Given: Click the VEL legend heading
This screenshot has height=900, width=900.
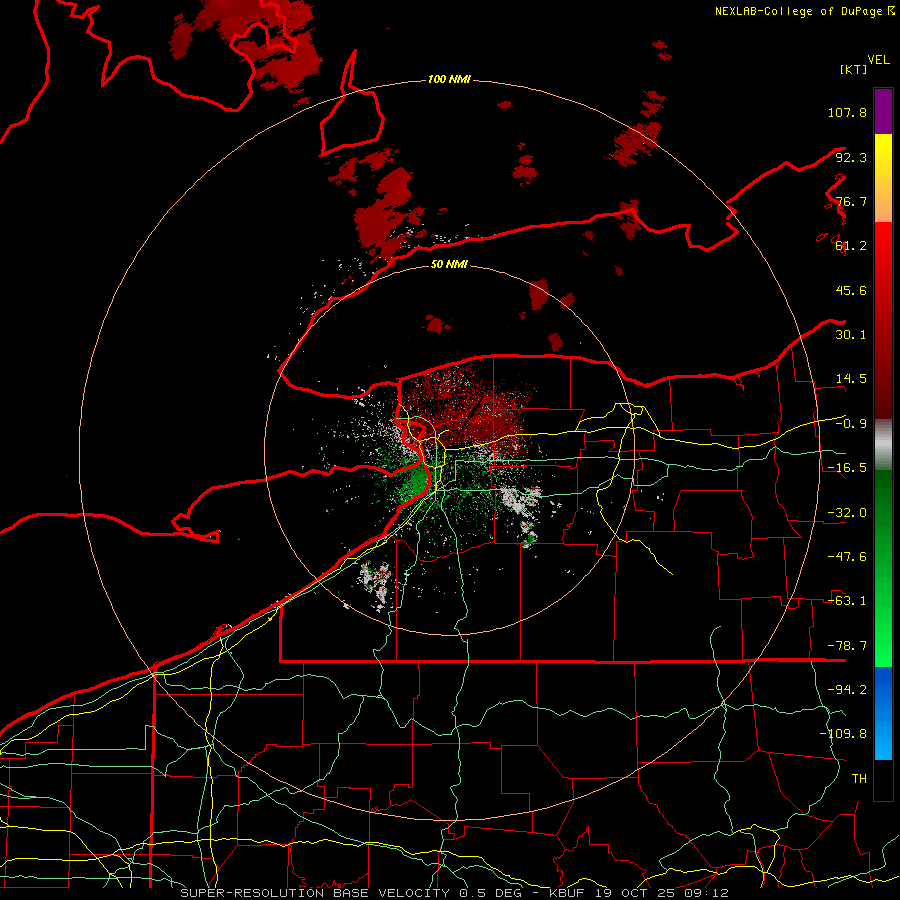Looking at the screenshot, I should [878, 60].
